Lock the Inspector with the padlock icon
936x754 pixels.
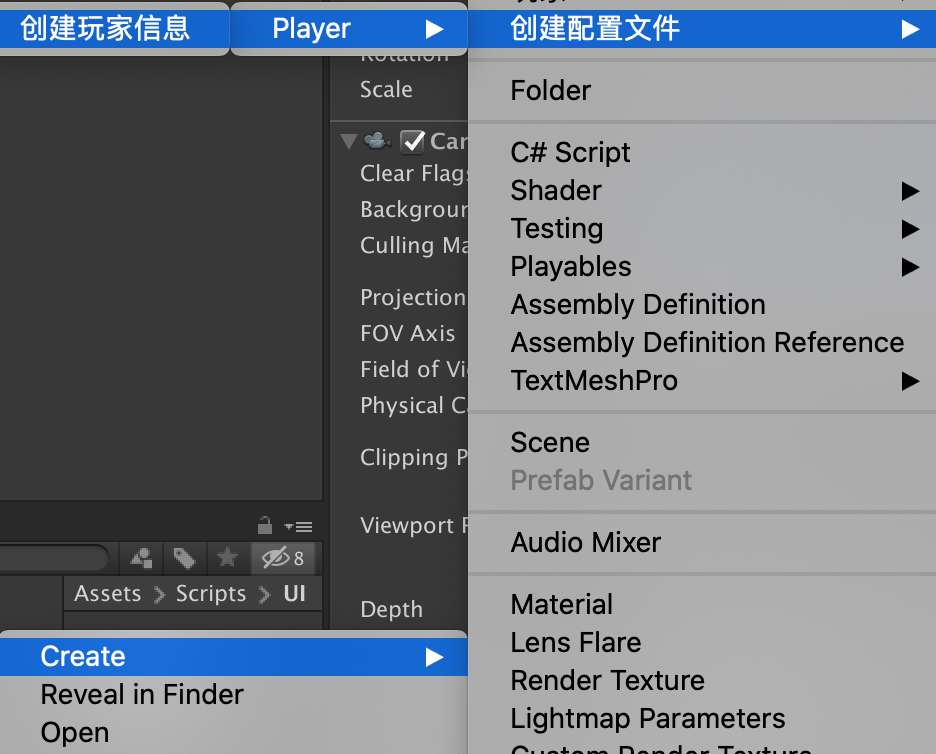(265, 526)
